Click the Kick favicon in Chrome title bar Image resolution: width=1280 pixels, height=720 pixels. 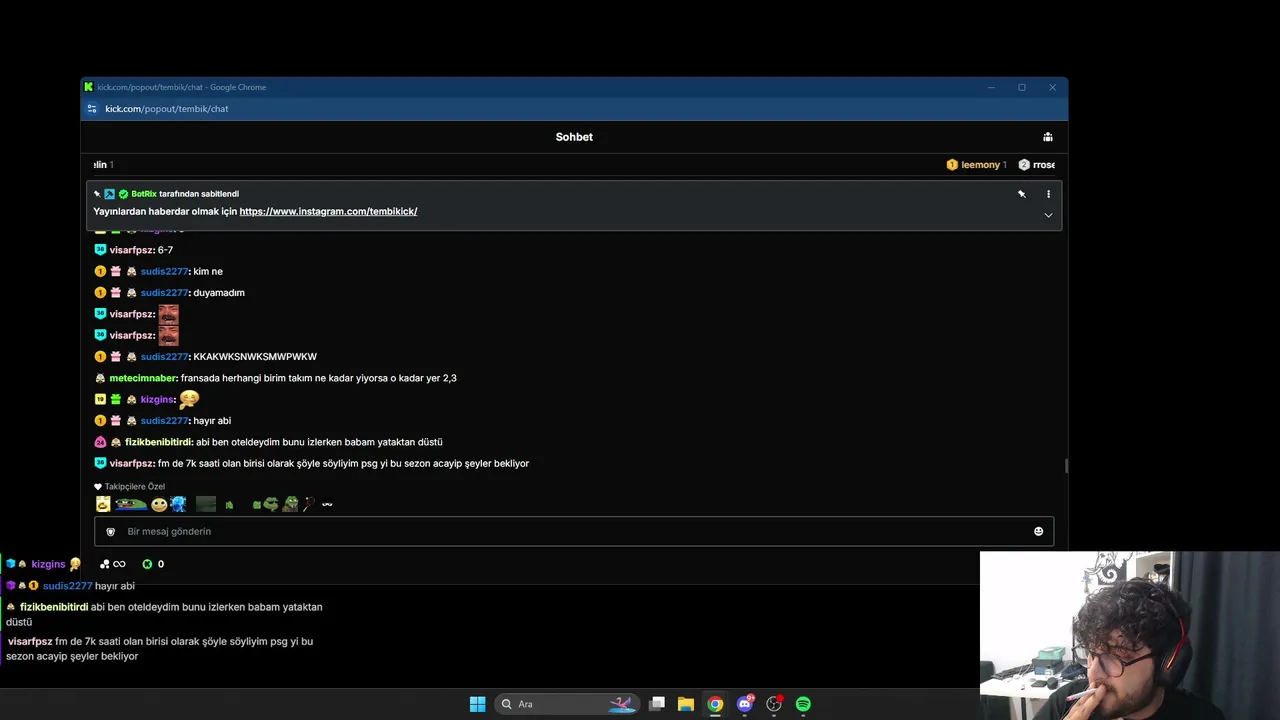(88, 87)
